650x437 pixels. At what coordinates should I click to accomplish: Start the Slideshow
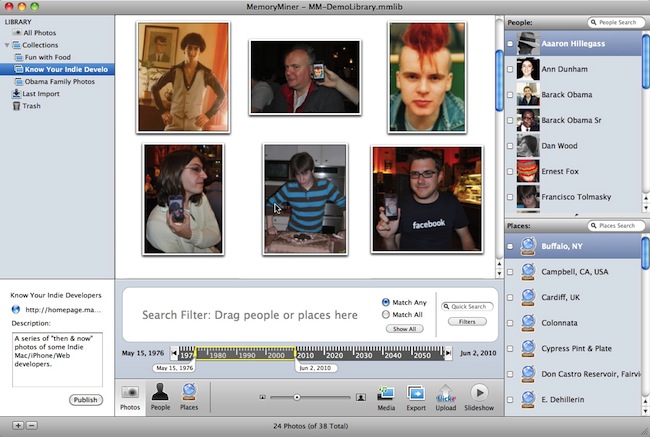(479, 397)
